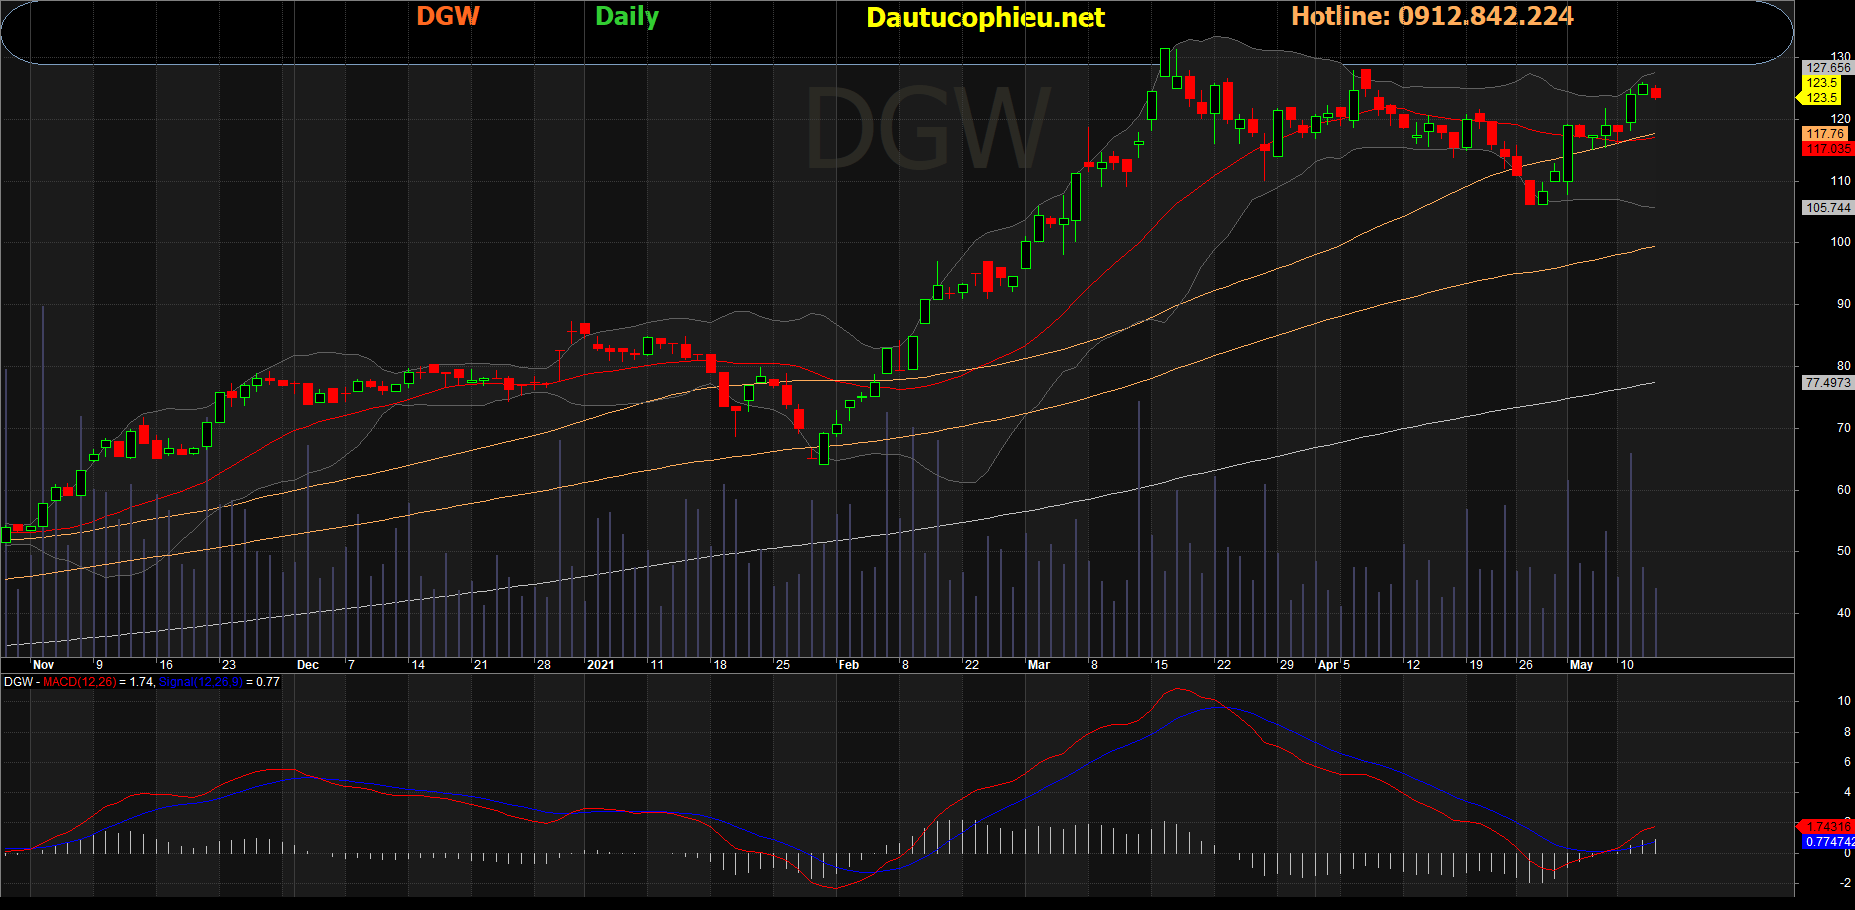The width and height of the screenshot is (1855, 910).
Task: Click the gray 127.656 upper band tag
Action: click(x=1827, y=68)
